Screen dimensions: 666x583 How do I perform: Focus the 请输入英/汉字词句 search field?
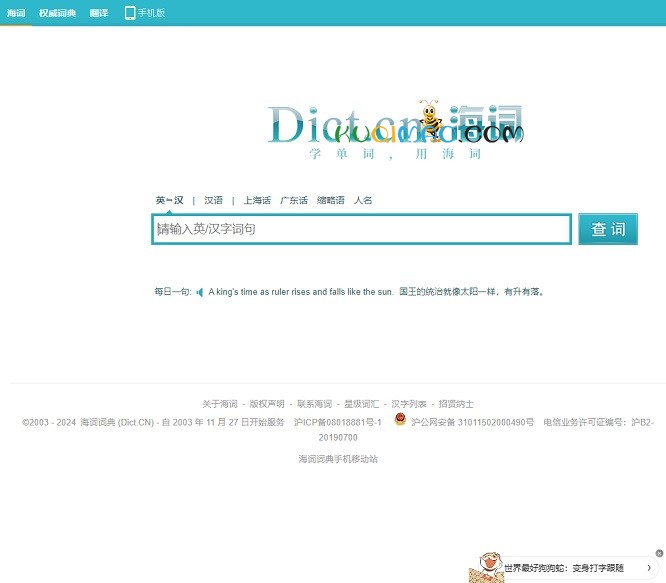(361, 229)
